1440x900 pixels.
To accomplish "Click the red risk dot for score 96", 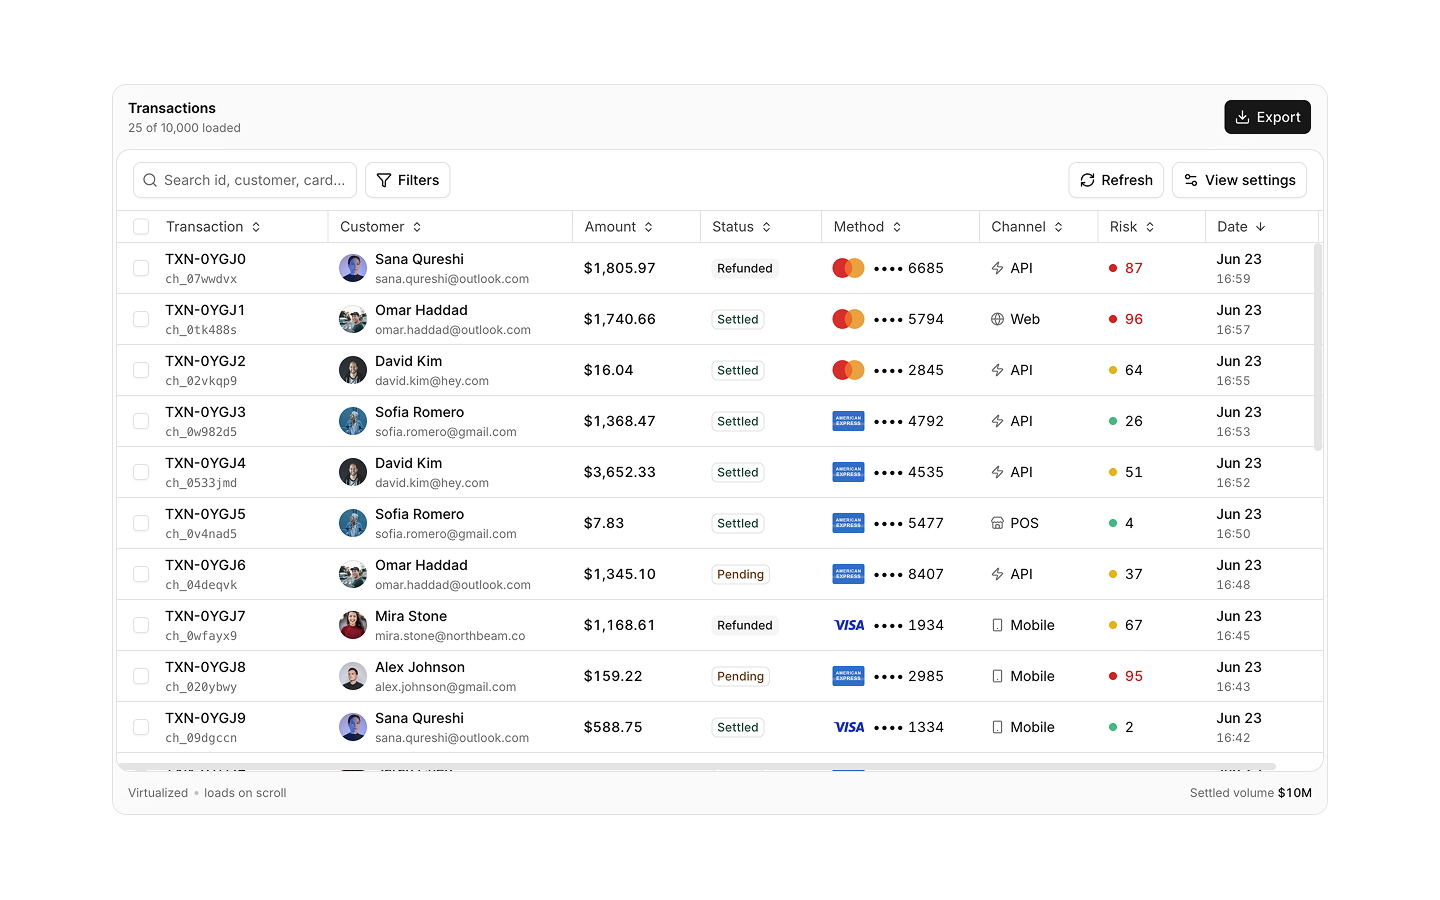I will coord(1113,319).
